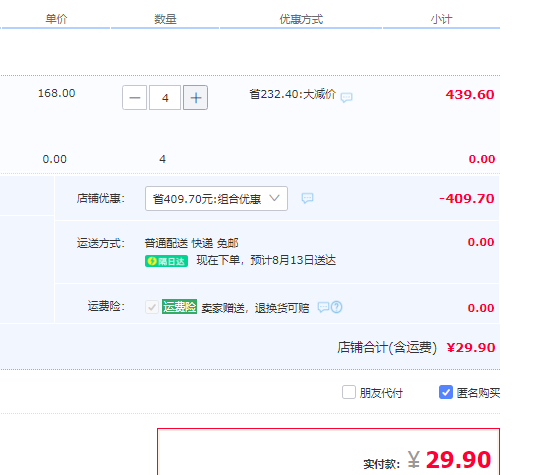Click the 普通配送 快递 免邮 shipping text
Screen dimensions: 535x475
(191, 243)
